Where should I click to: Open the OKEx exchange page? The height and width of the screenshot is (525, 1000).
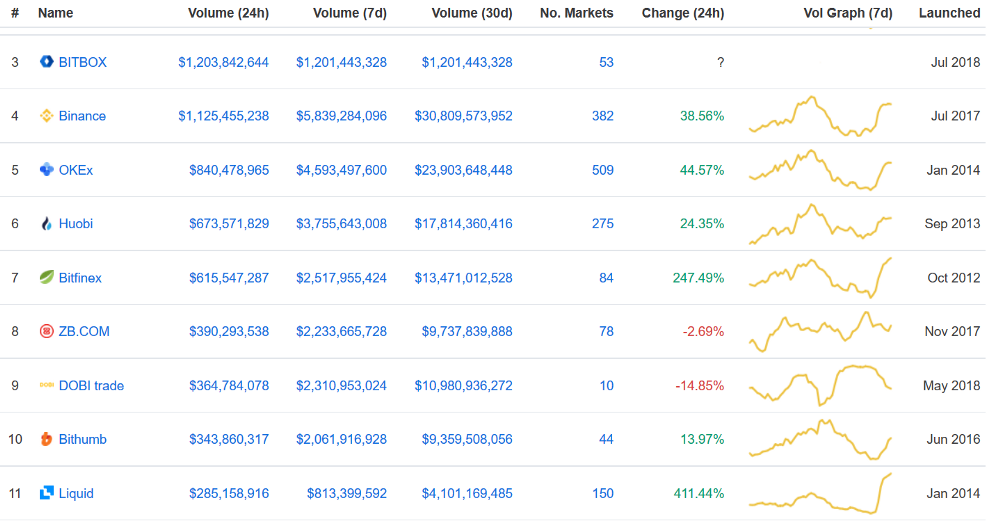click(75, 170)
